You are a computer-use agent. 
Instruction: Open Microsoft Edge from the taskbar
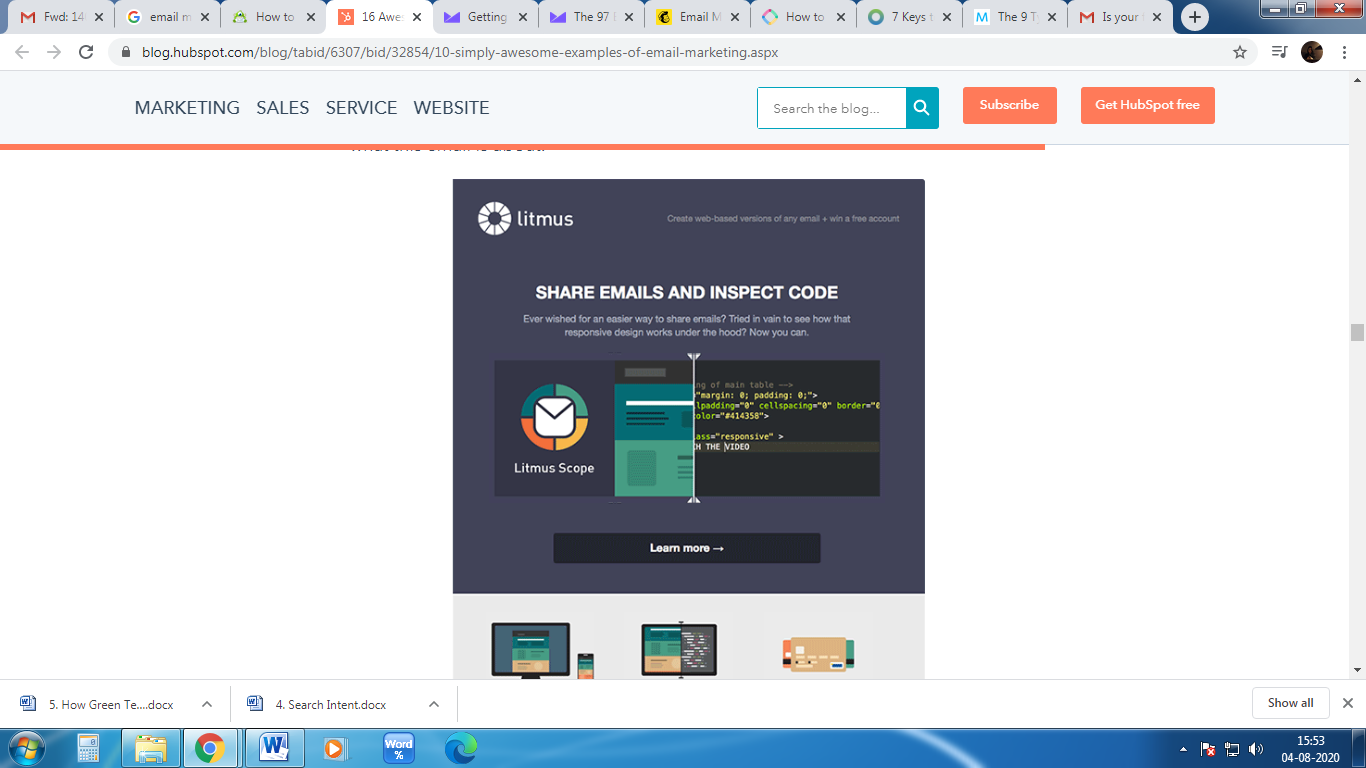[x=461, y=748]
